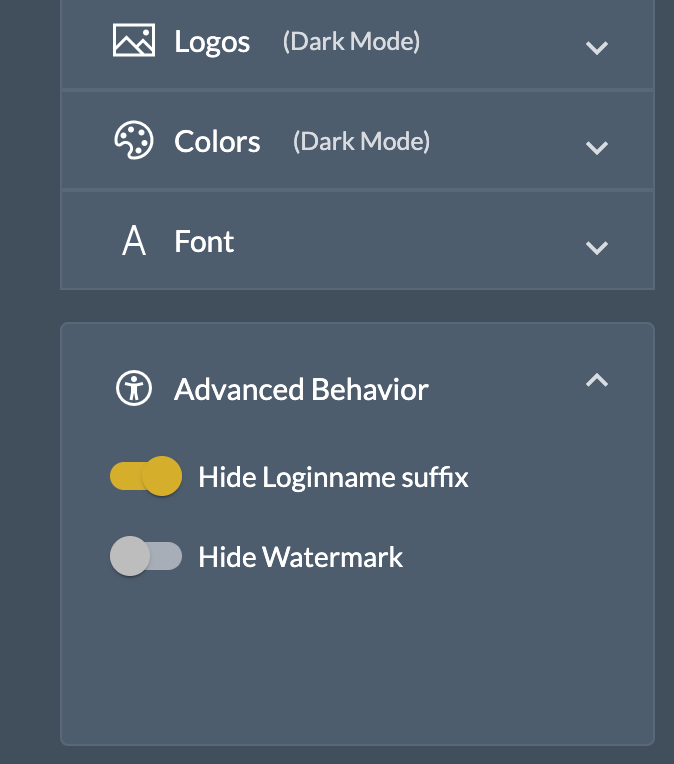Click the dark margin left of the panels
The image size is (674, 764).
28,400
